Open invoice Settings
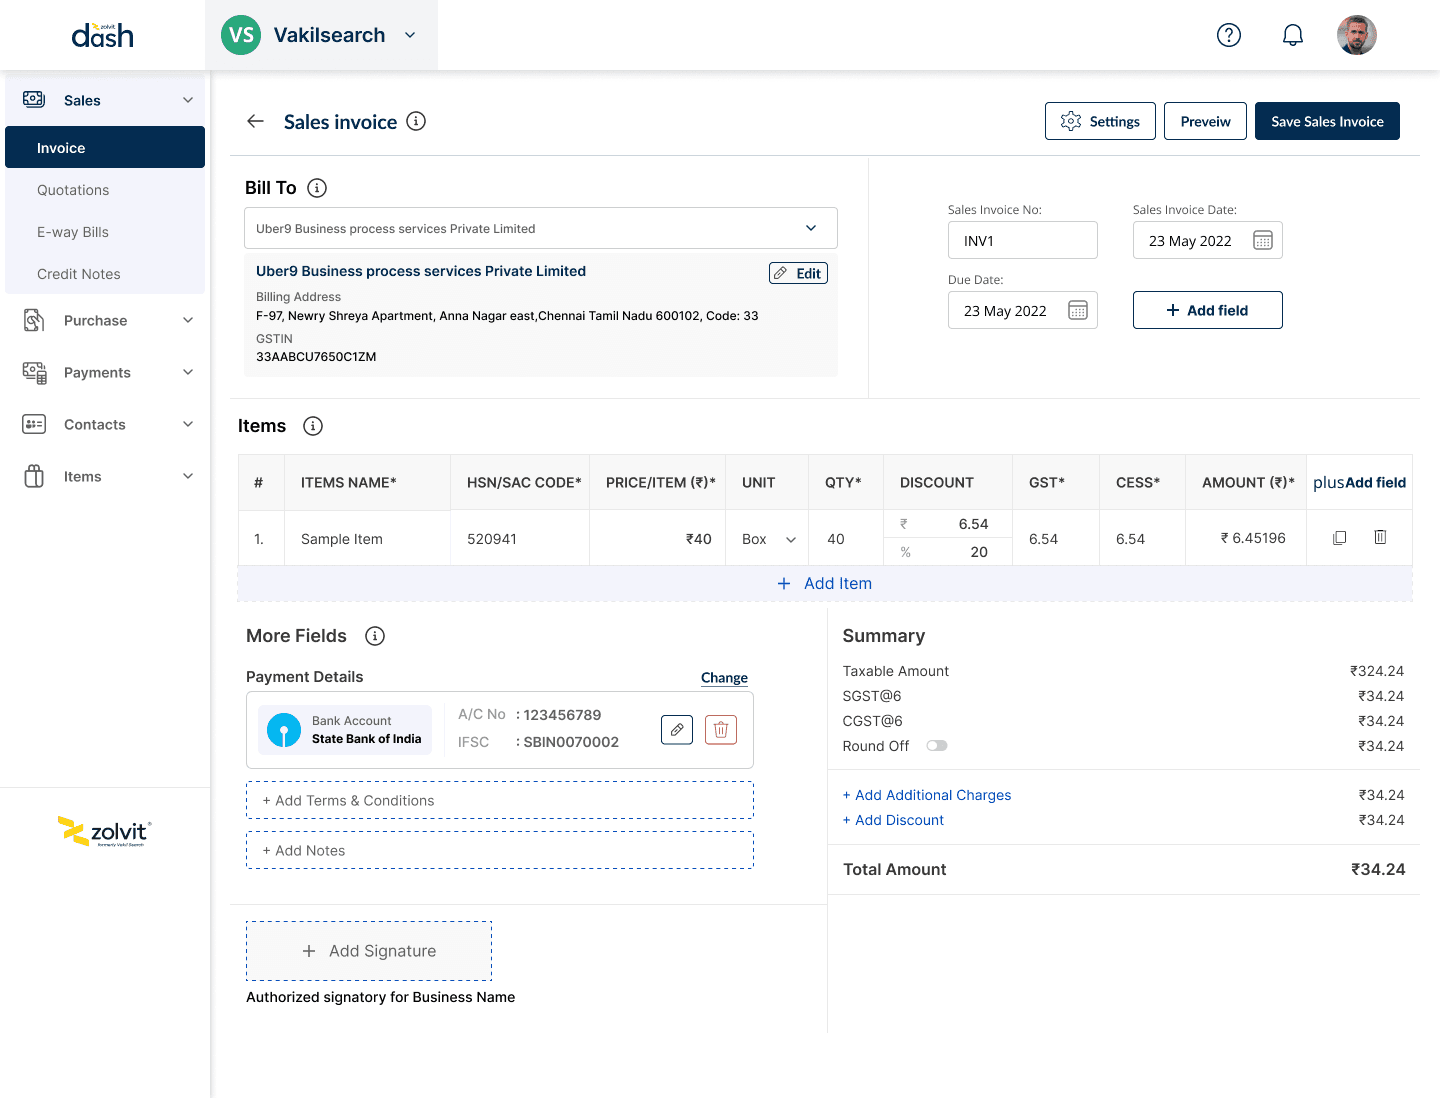The height and width of the screenshot is (1098, 1440). [x=1100, y=121]
